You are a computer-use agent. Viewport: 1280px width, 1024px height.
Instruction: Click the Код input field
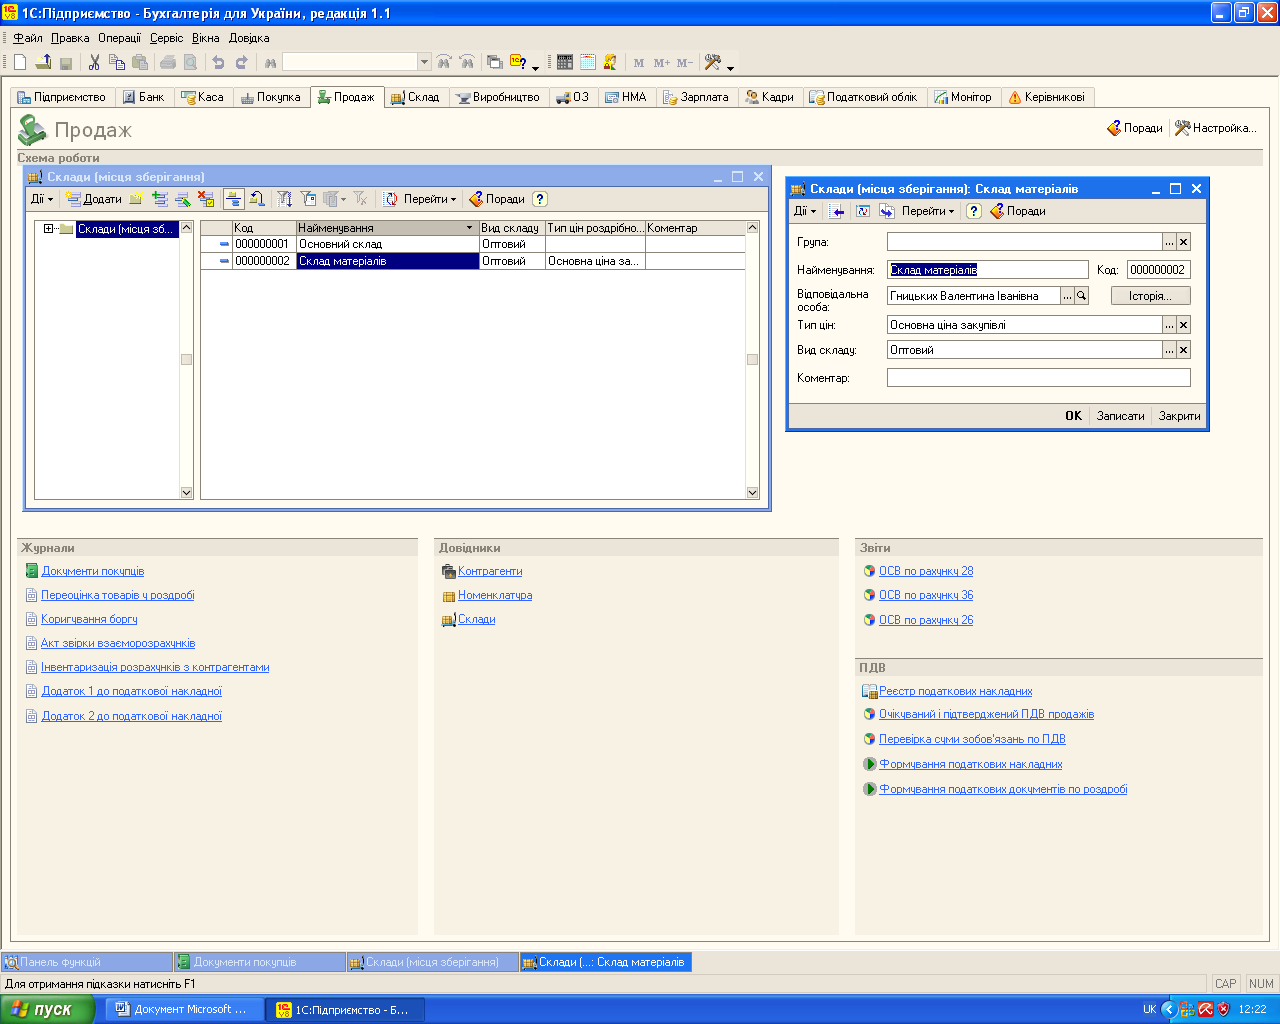[1159, 270]
